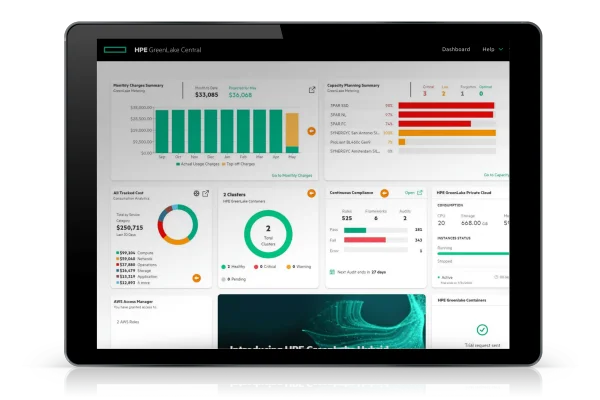Viewport: 600px width, 400px height.
Task: Click Next Audit ends in 27 days
Action: coord(362,272)
